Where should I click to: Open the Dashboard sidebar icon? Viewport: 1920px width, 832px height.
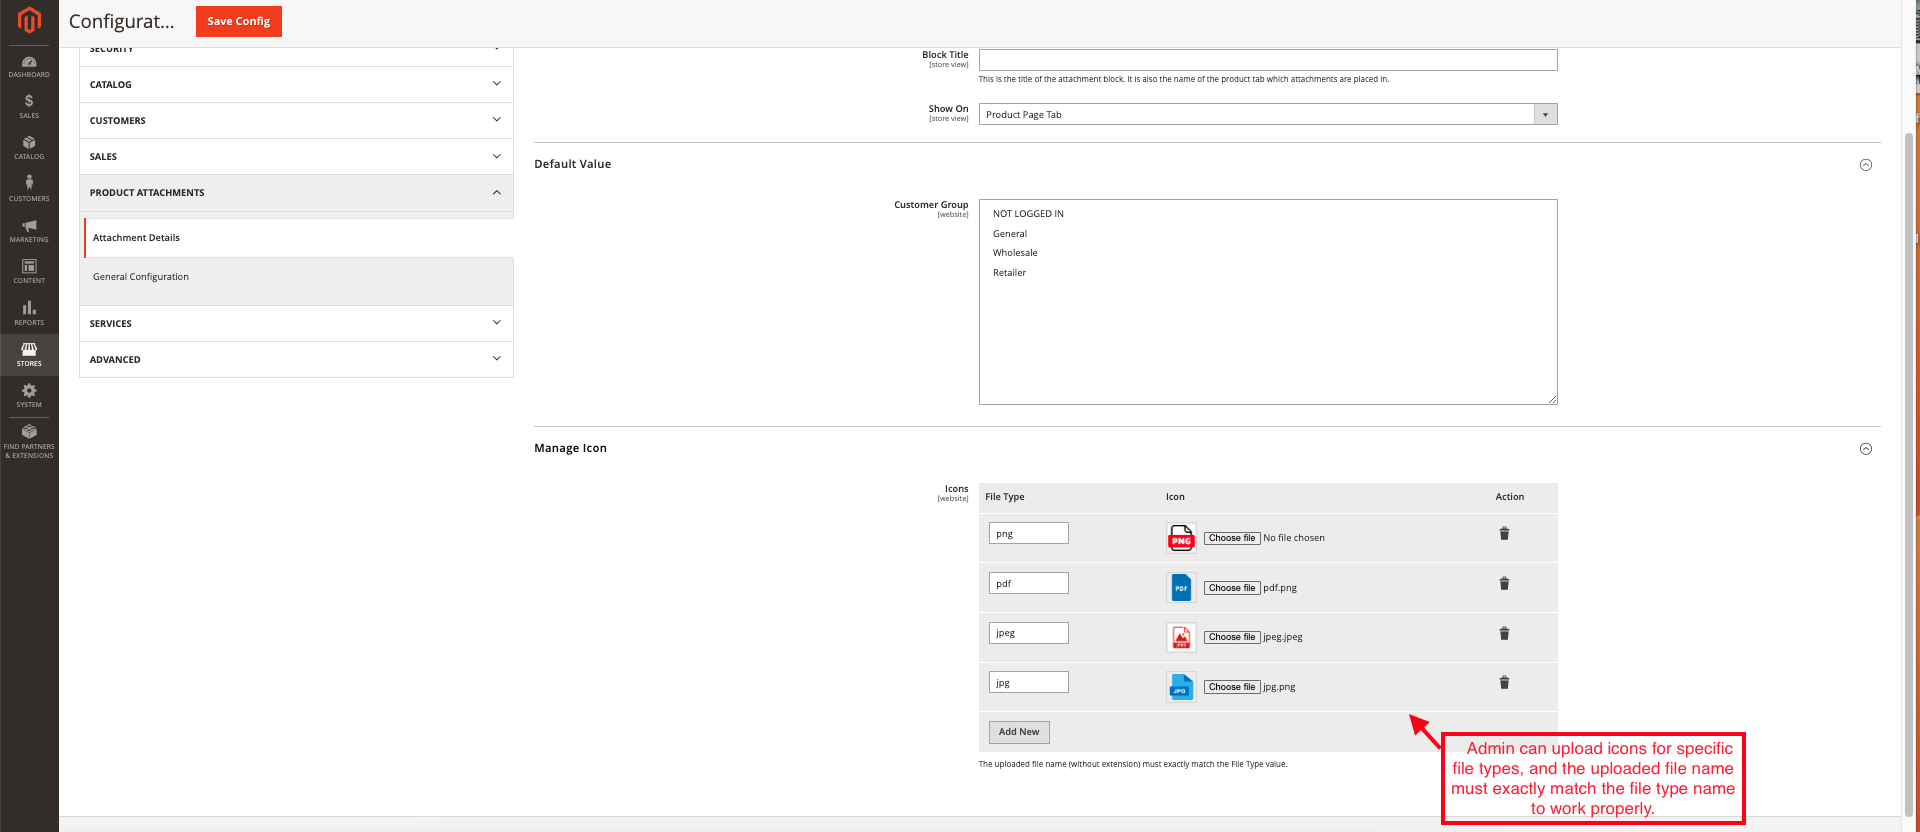point(29,67)
